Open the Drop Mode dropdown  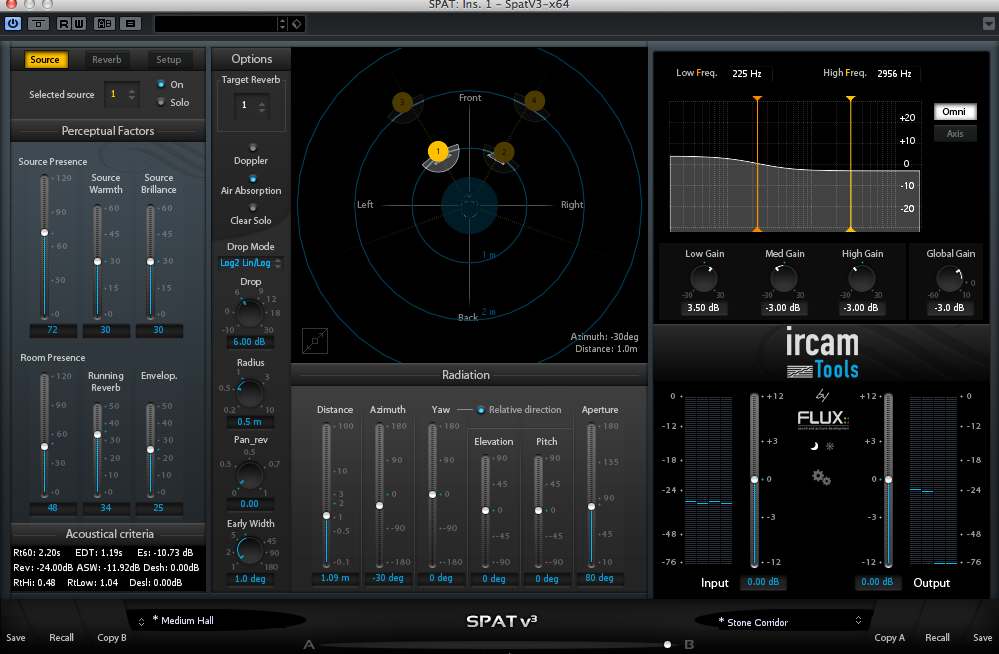point(250,263)
